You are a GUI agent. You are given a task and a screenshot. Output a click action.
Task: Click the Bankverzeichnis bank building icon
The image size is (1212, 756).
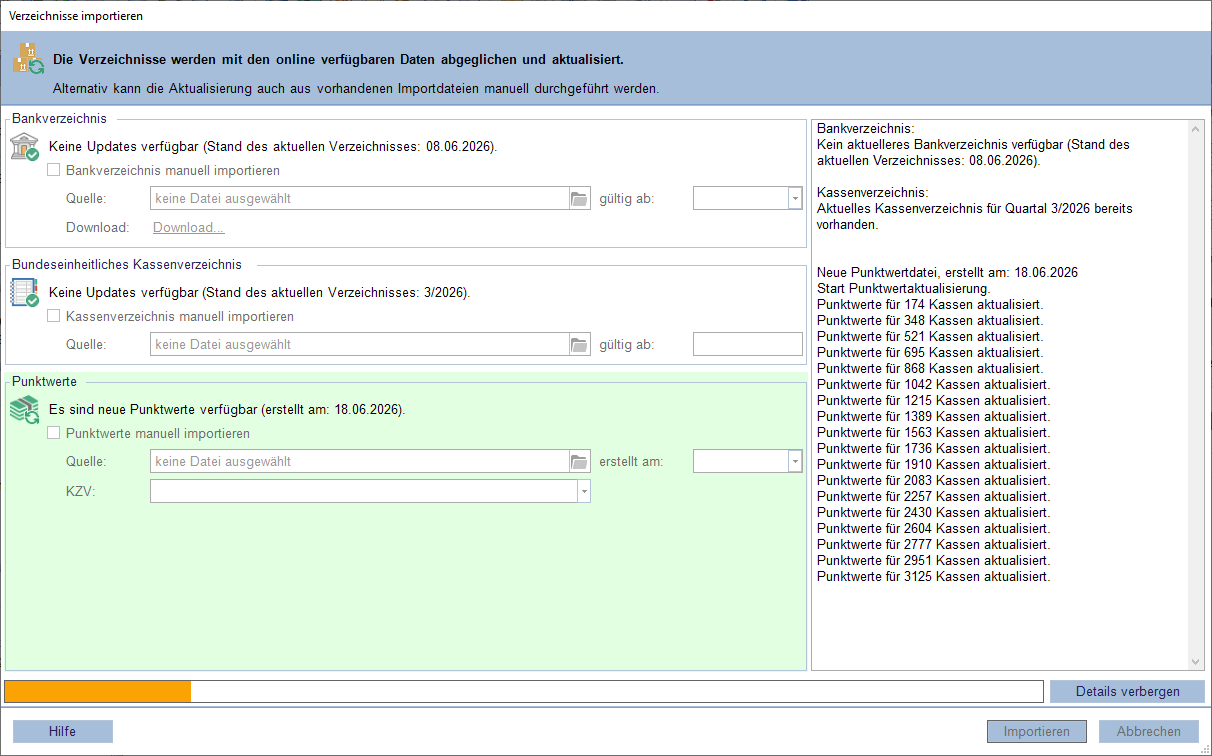click(x=24, y=147)
